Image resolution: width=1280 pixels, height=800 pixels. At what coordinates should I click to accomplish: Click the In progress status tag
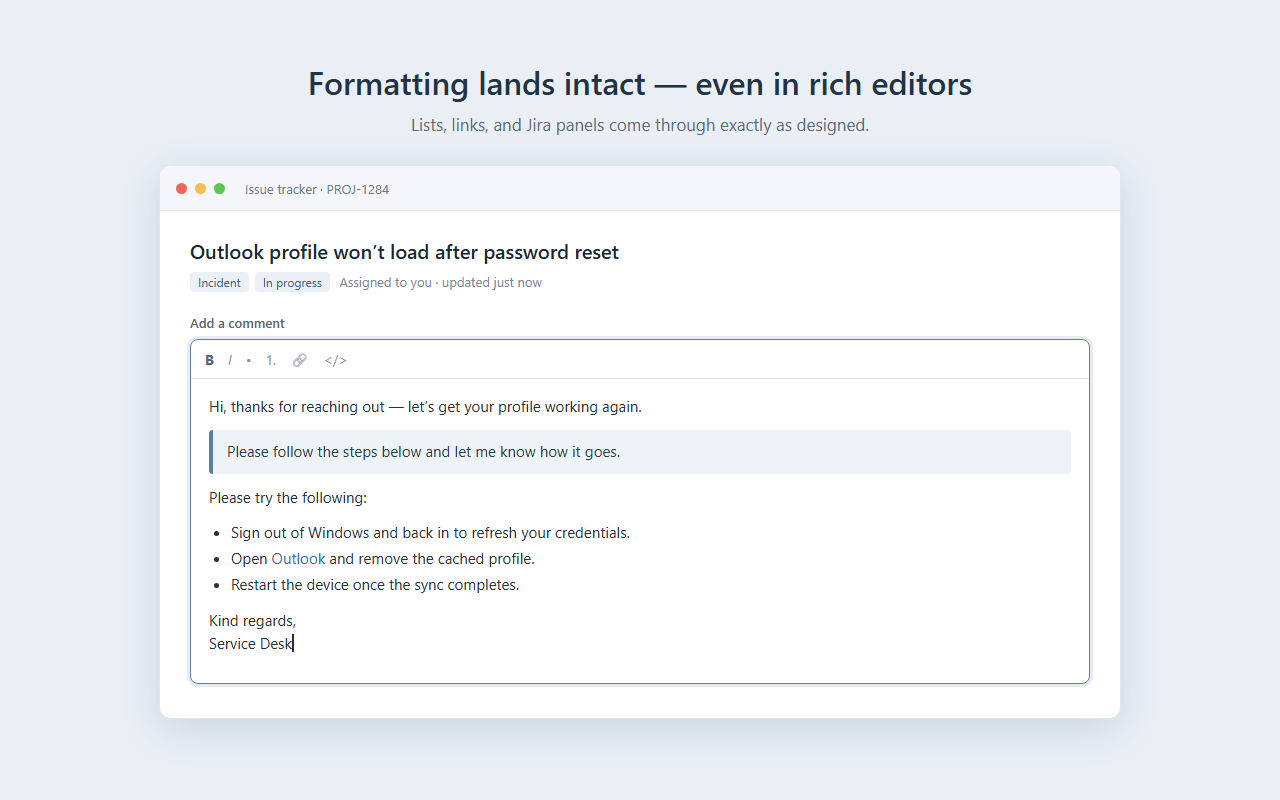(x=292, y=283)
